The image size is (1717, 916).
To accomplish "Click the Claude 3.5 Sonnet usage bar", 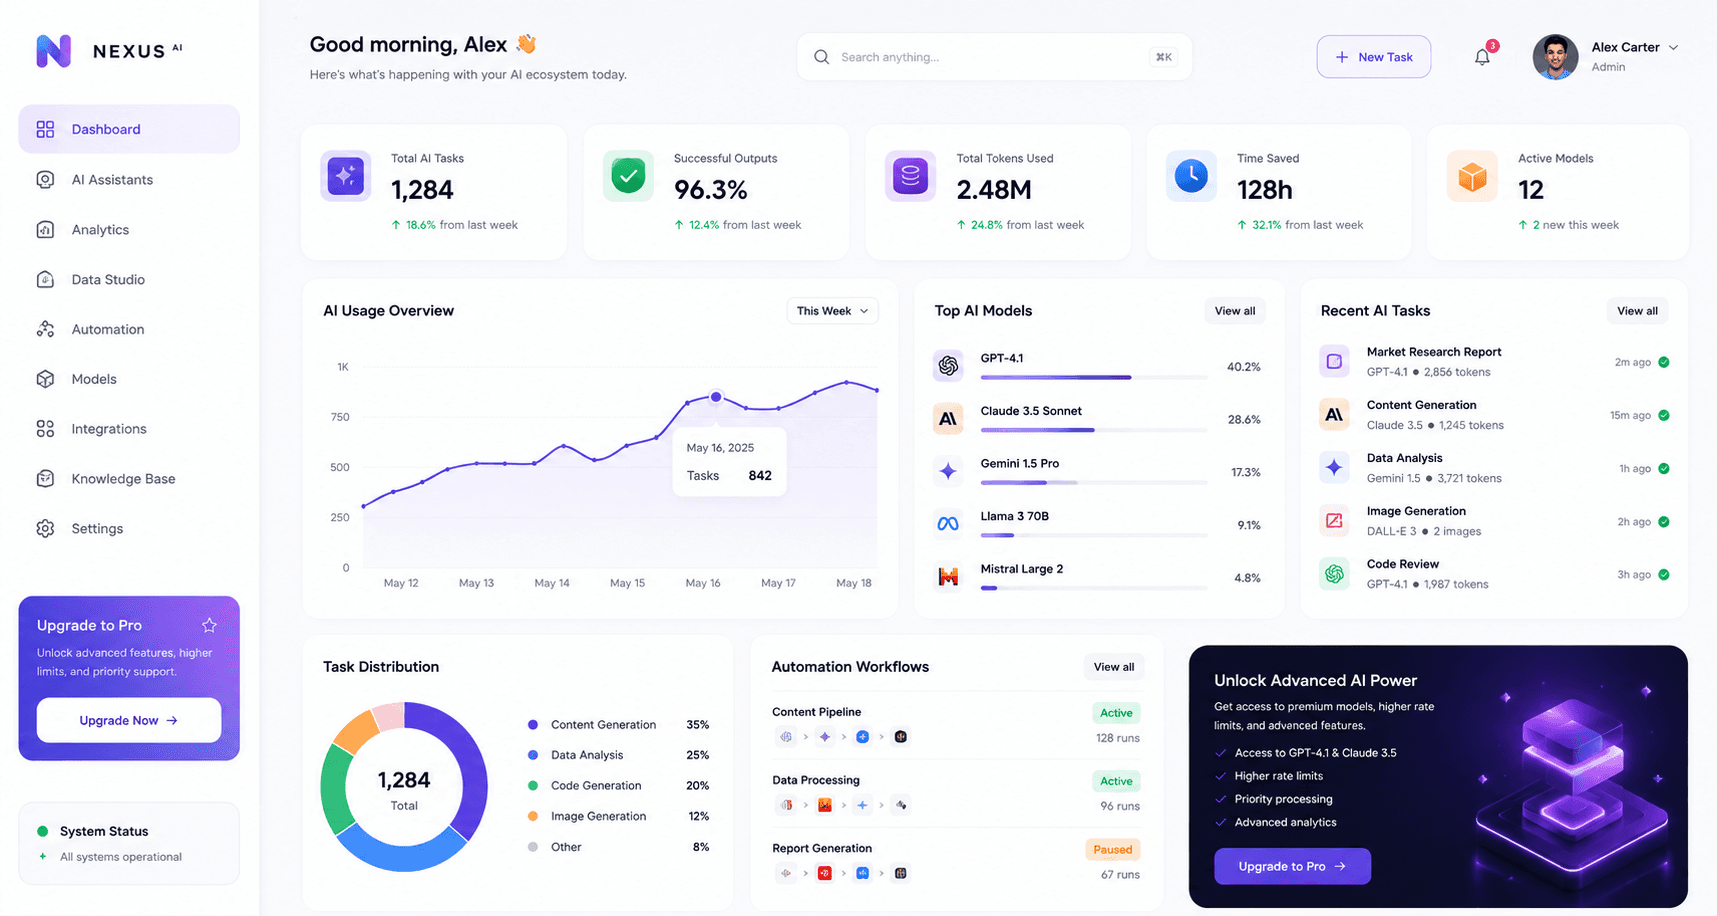I will pos(1094,430).
